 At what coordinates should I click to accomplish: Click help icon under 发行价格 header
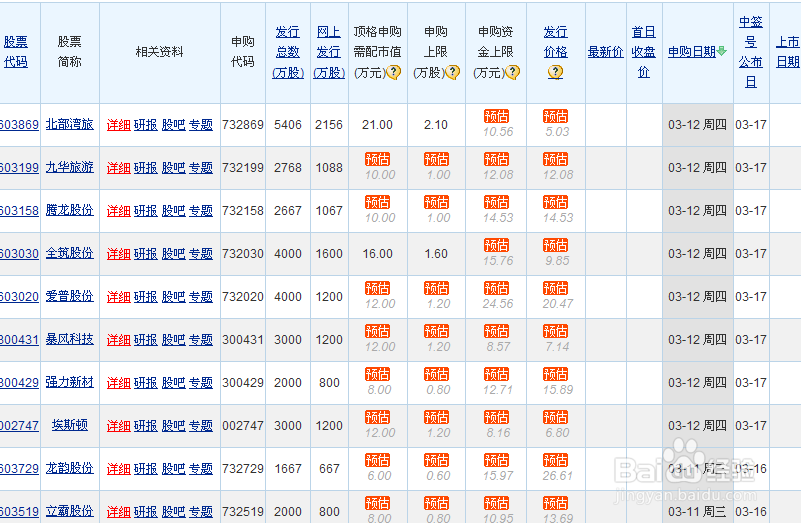555,73
